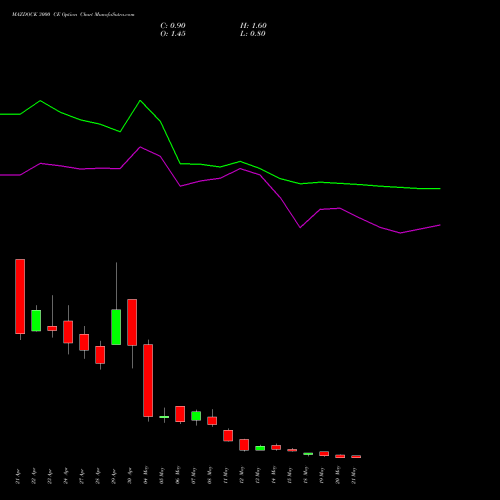Click the 21 May date label
Image resolution: width=500 pixels, height=500 pixels.
tap(354, 475)
